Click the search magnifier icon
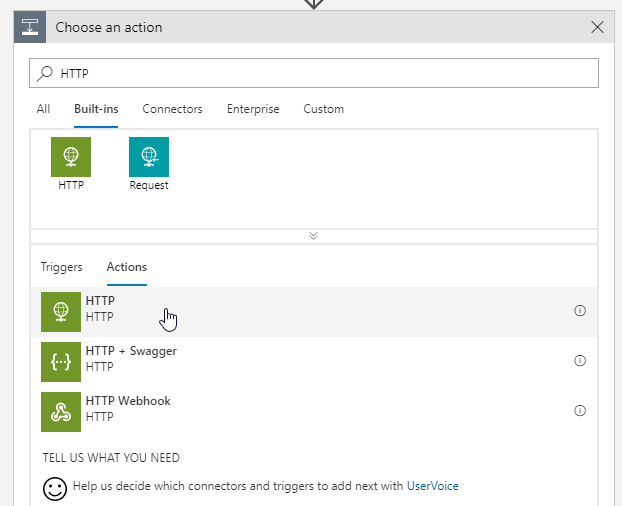Viewport: 622px width, 506px height. pyautogui.click(x=45, y=73)
